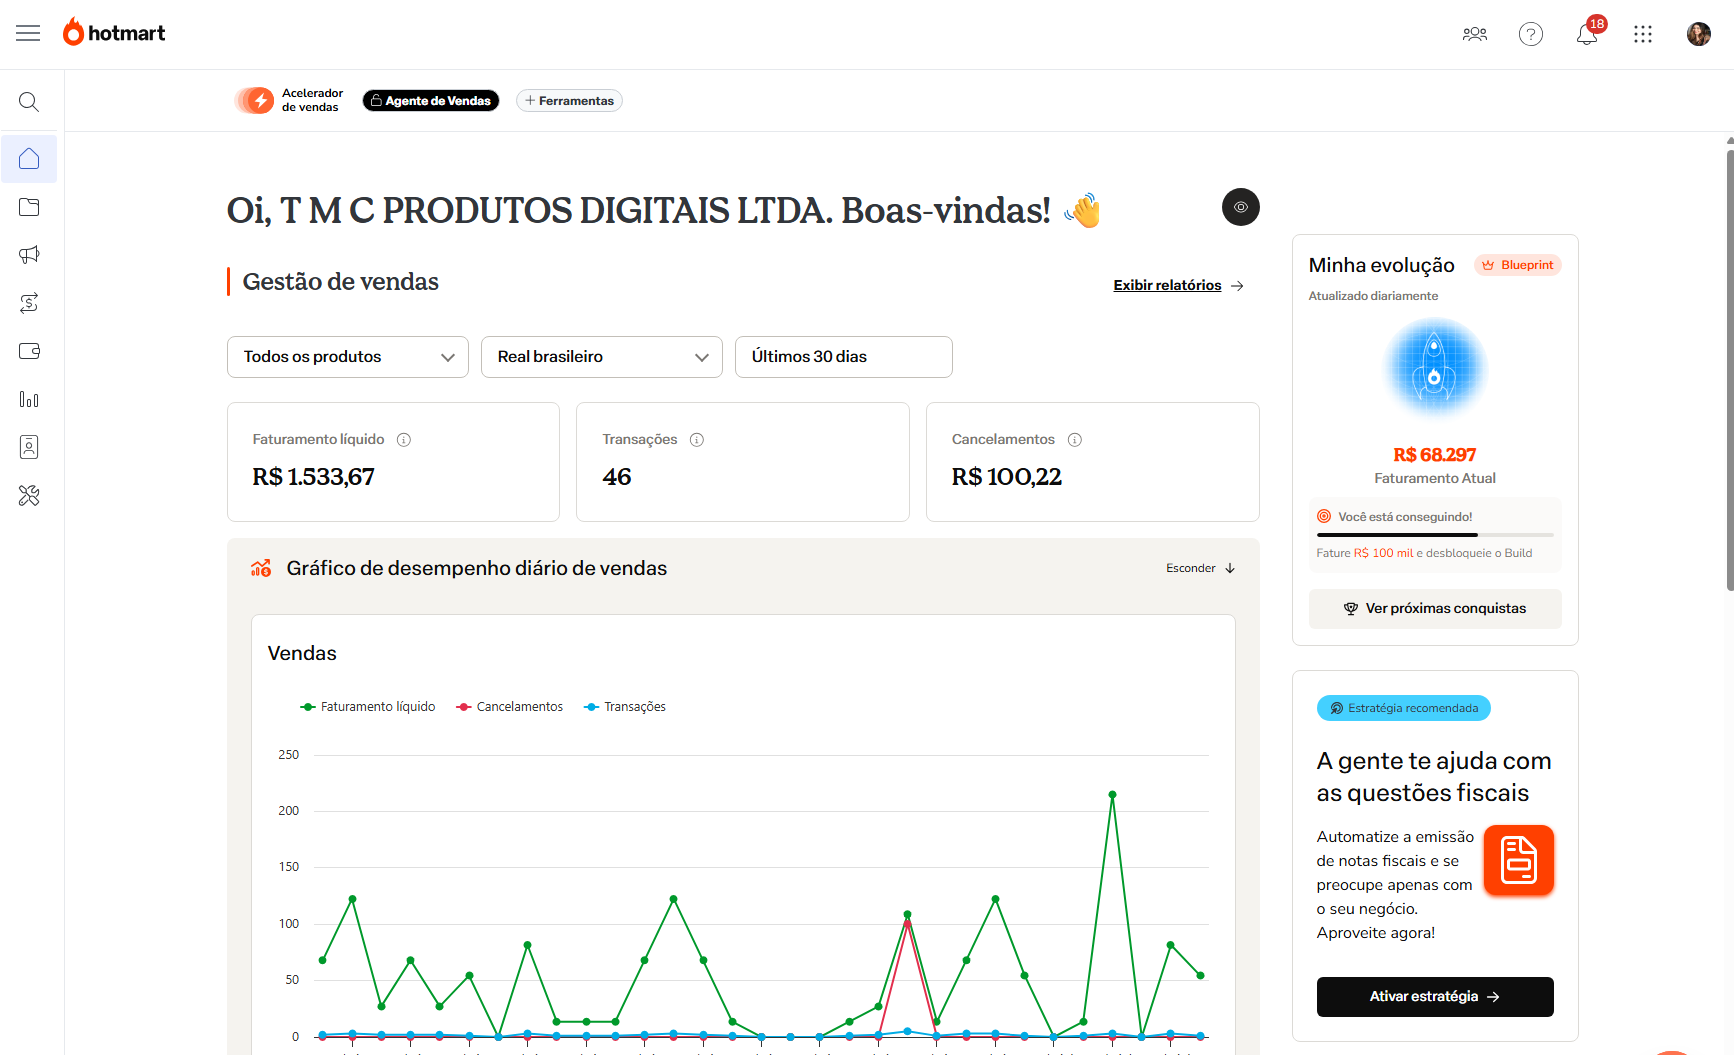This screenshot has height=1055, width=1734.
Task: Open the apps grid menu
Action: (1643, 34)
